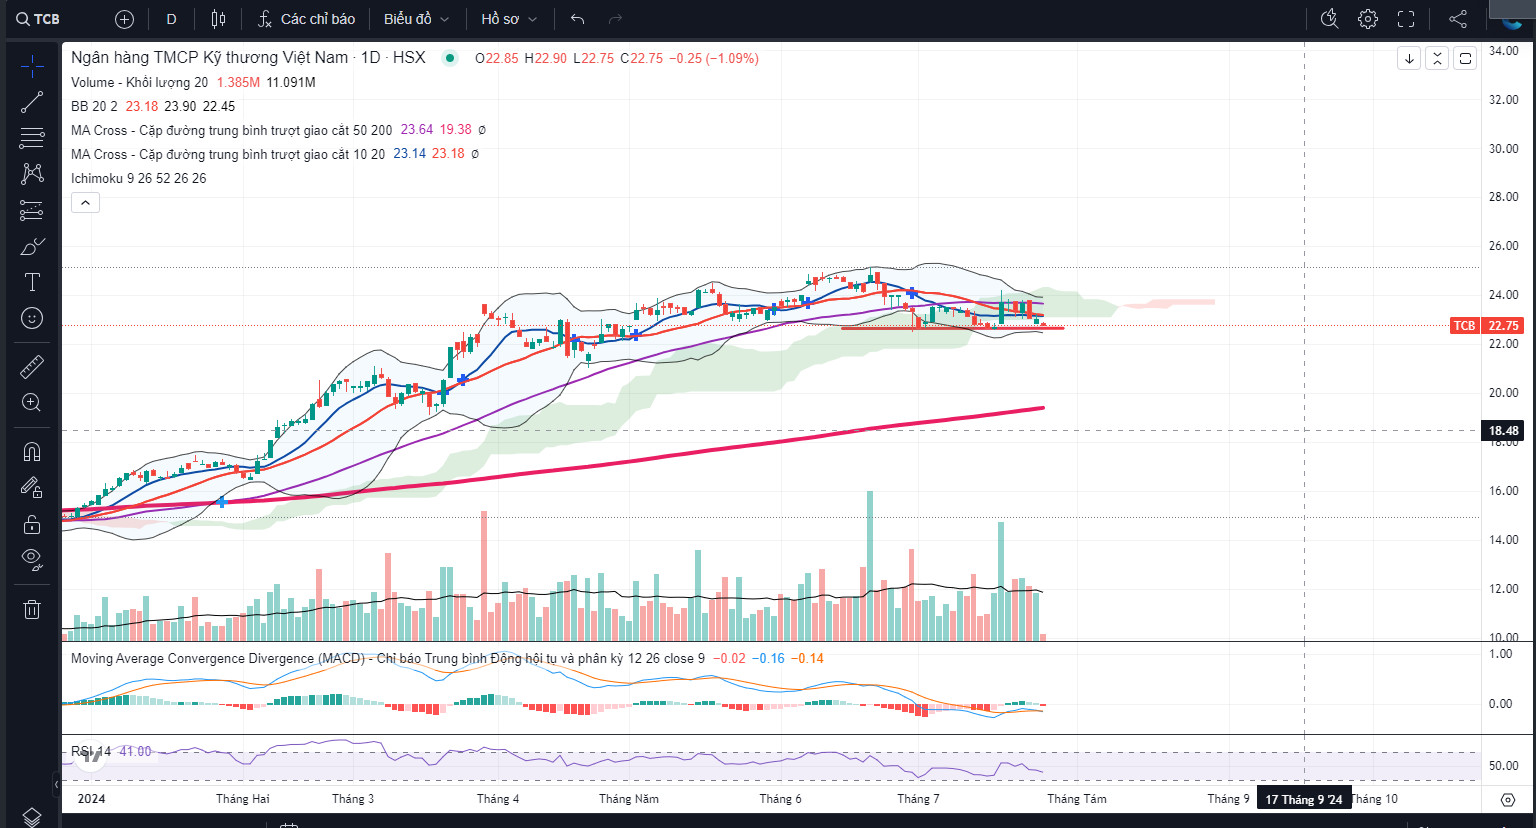
Task: Click the 11.091M volume value
Action: point(290,82)
